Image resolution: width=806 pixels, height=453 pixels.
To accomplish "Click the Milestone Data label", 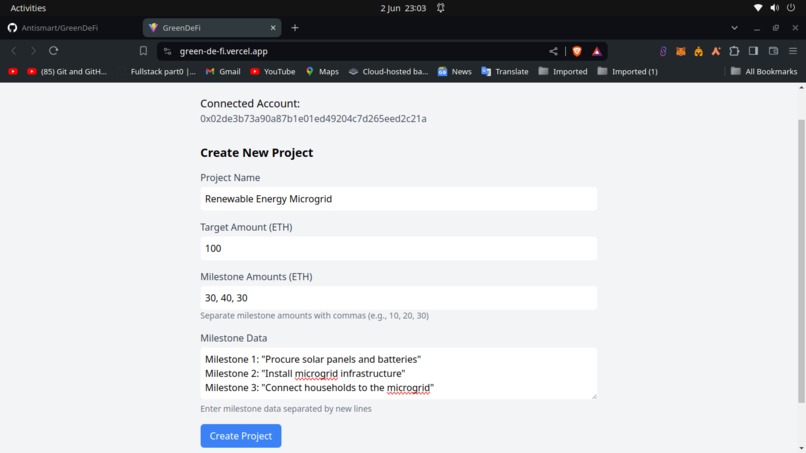I will [233, 338].
